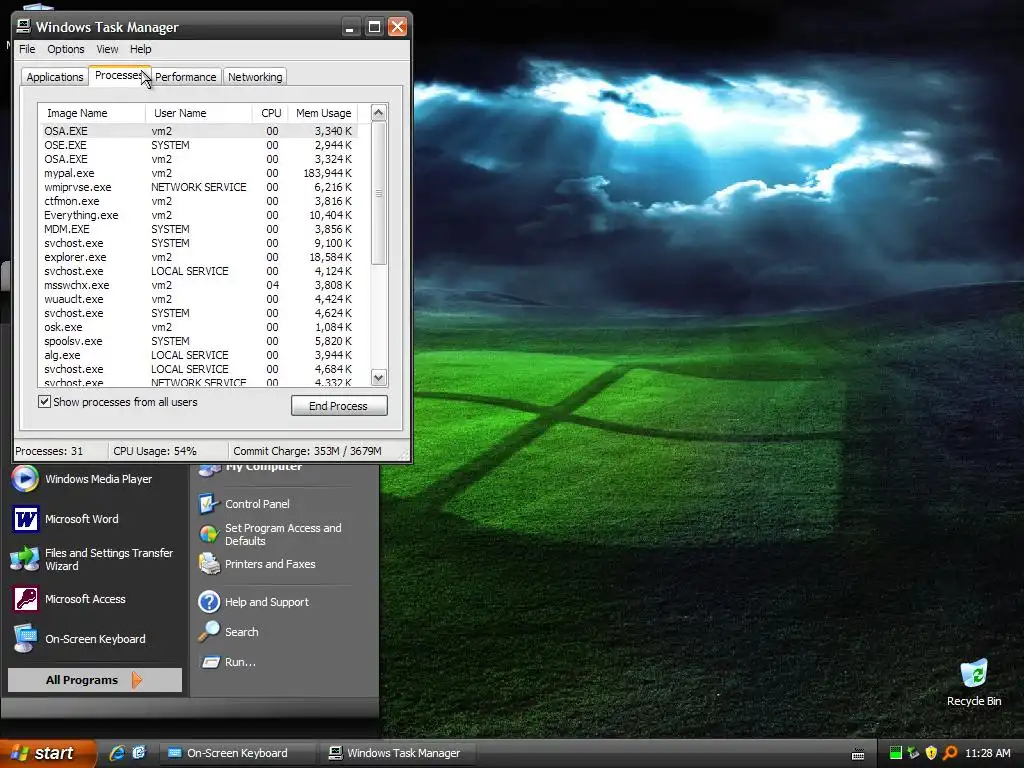Image resolution: width=1024 pixels, height=768 pixels.
Task: Select wmiprvse.exe process row
Action: [199, 187]
